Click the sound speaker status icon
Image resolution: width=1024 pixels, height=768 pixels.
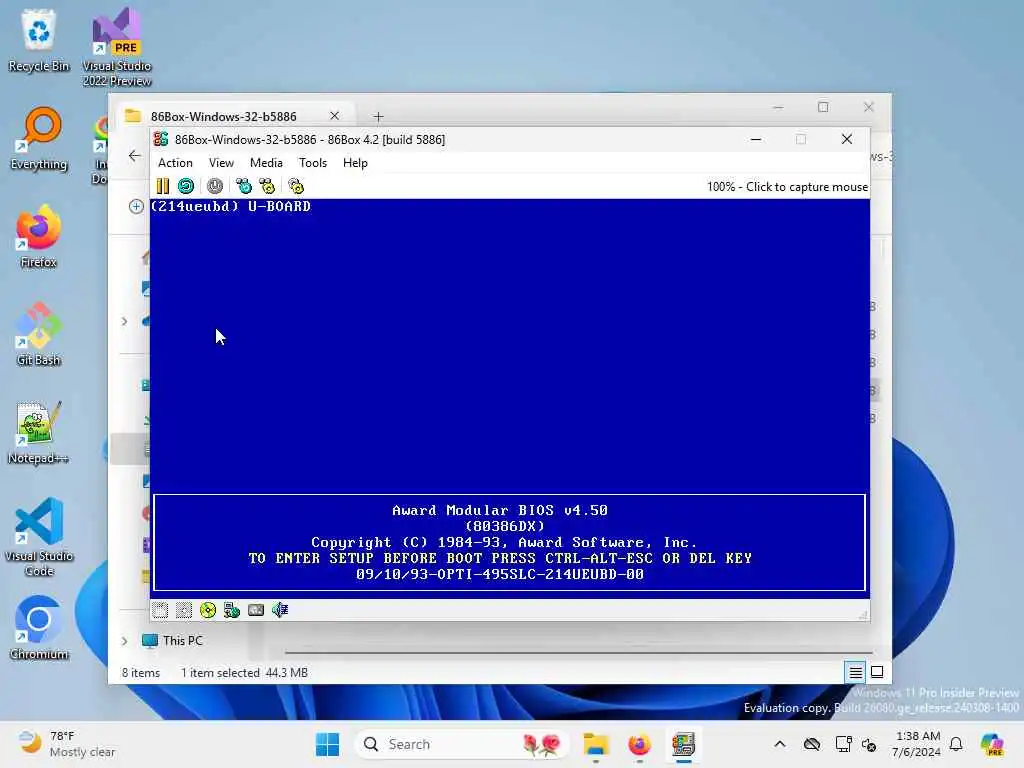(280, 610)
